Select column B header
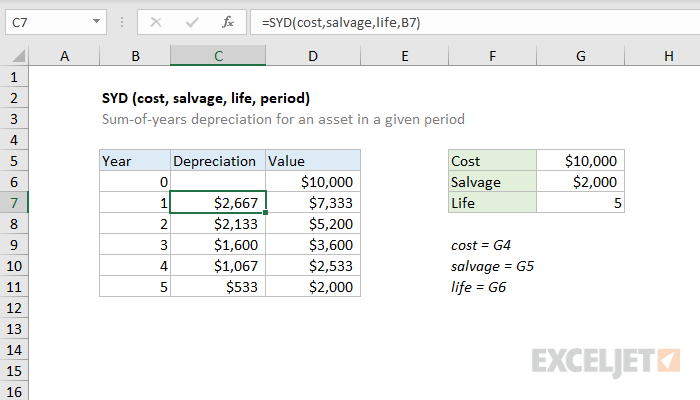This screenshot has width=700, height=400. [135, 56]
